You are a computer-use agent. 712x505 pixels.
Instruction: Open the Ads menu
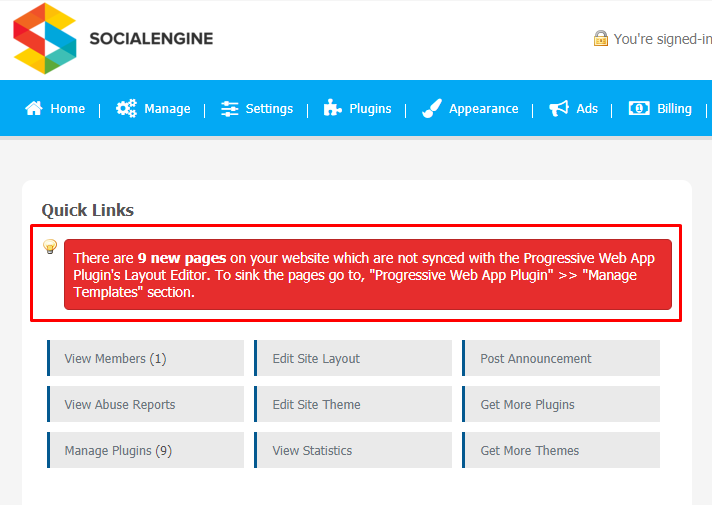pyautogui.click(x=574, y=109)
